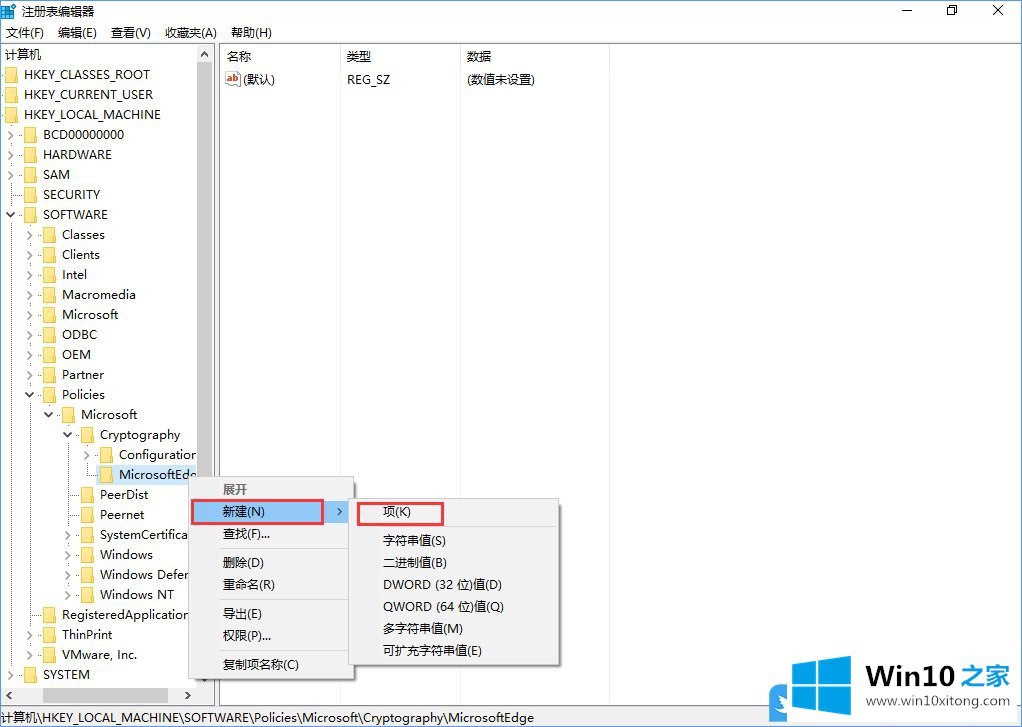Screen dimensions: 1022x727
Task: Click the Intel folder icon
Action: tap(49, 275)
